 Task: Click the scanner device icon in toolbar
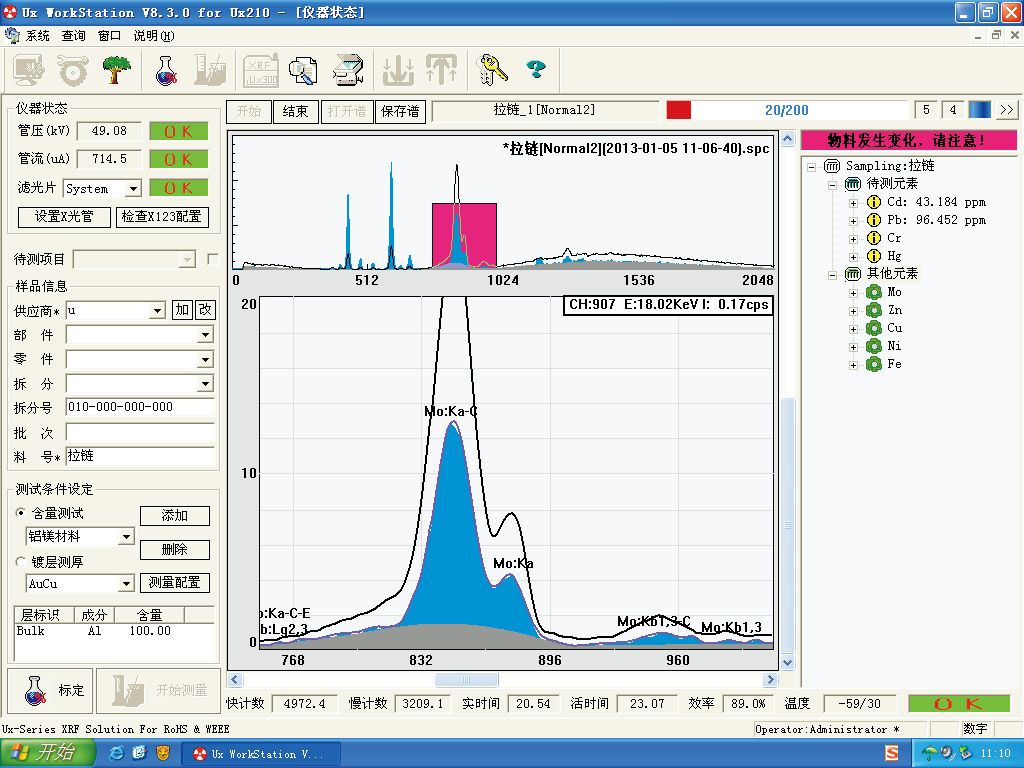[347, 69]
